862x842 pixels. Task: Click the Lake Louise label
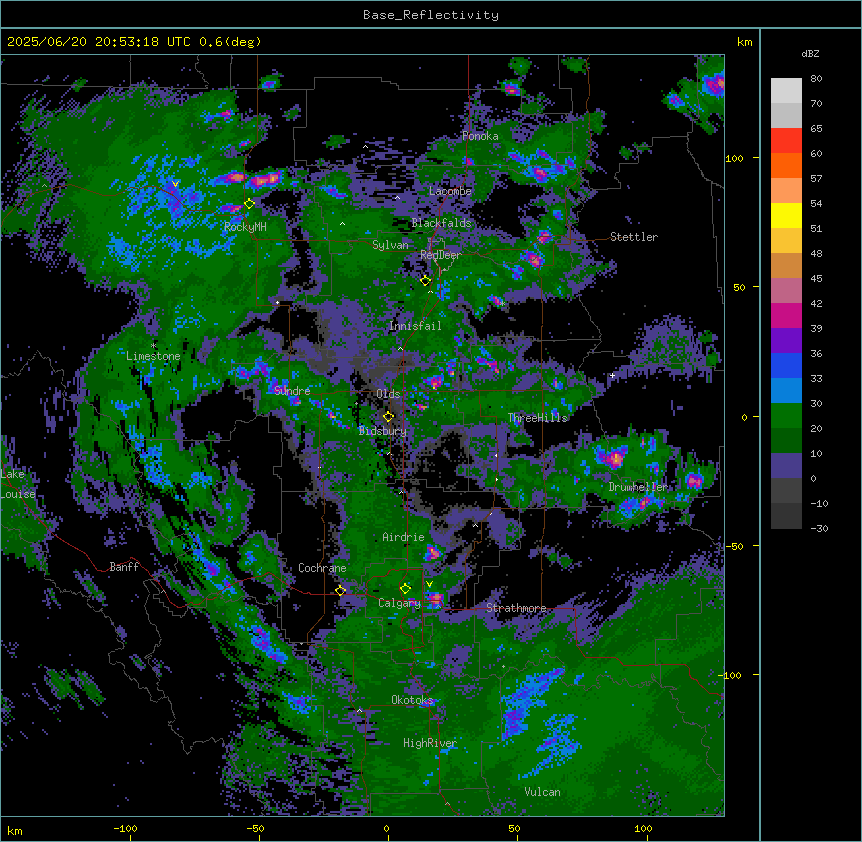coord(18,484)
